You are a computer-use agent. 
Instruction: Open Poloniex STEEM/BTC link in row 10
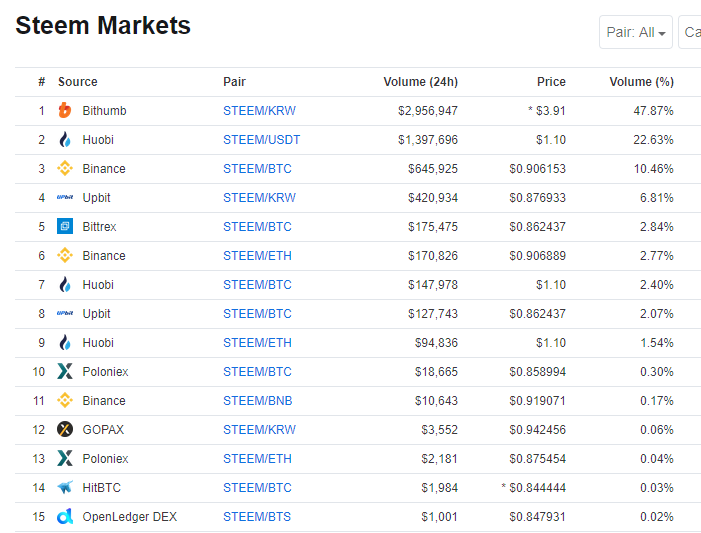tap(257, 372)
